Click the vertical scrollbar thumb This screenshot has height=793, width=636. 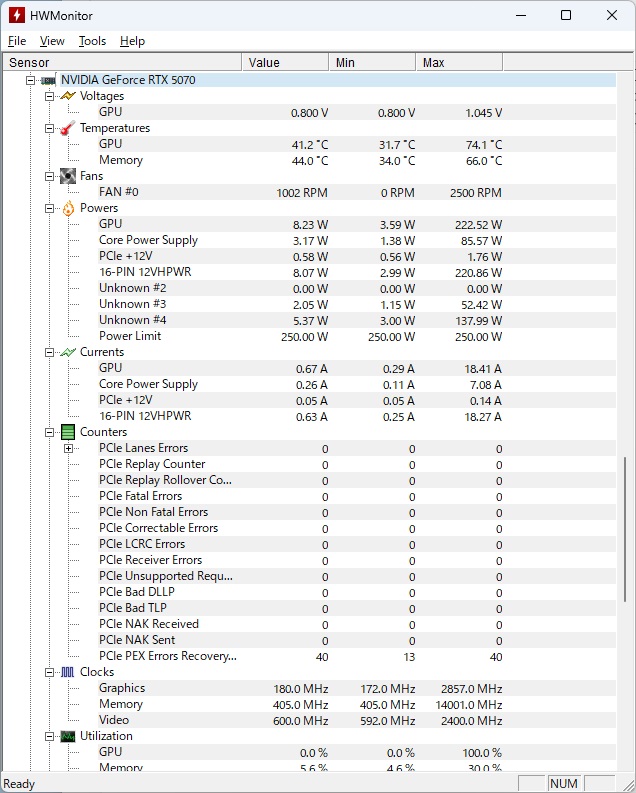click(625, 529)
